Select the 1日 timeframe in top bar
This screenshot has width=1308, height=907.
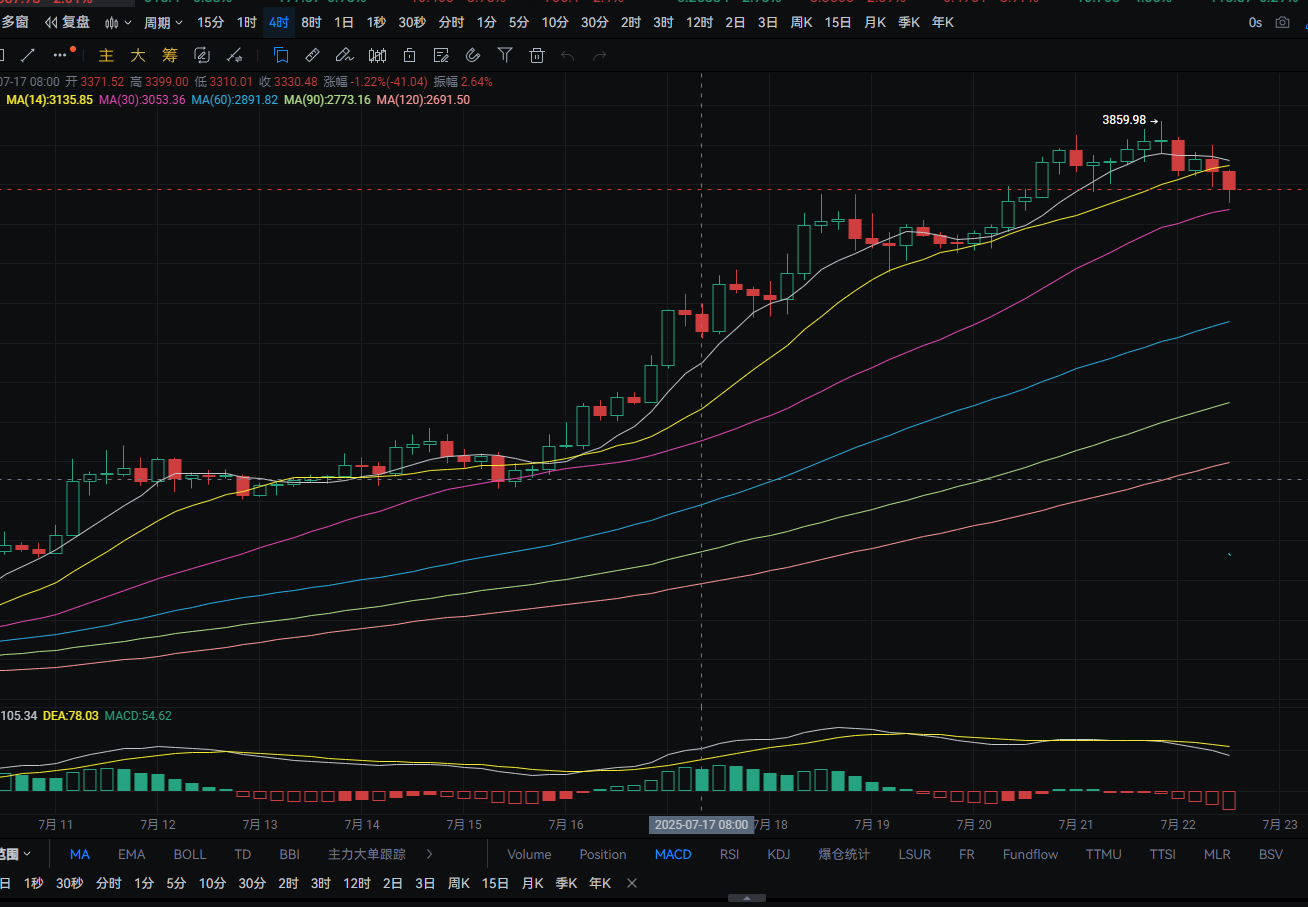344,22
